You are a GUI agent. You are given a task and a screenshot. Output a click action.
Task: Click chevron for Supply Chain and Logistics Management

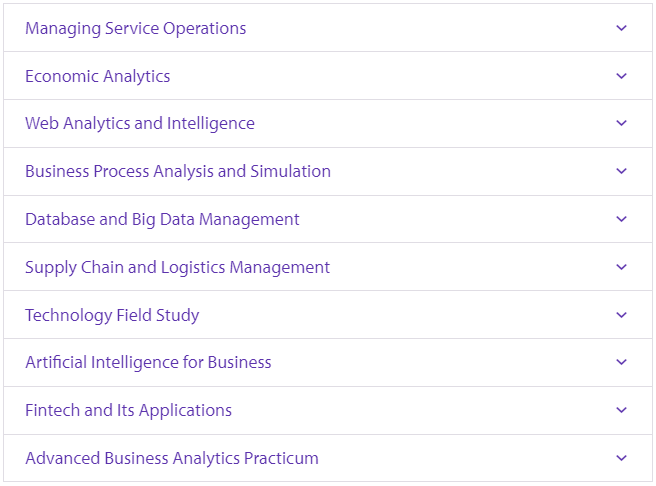point(622,267)
